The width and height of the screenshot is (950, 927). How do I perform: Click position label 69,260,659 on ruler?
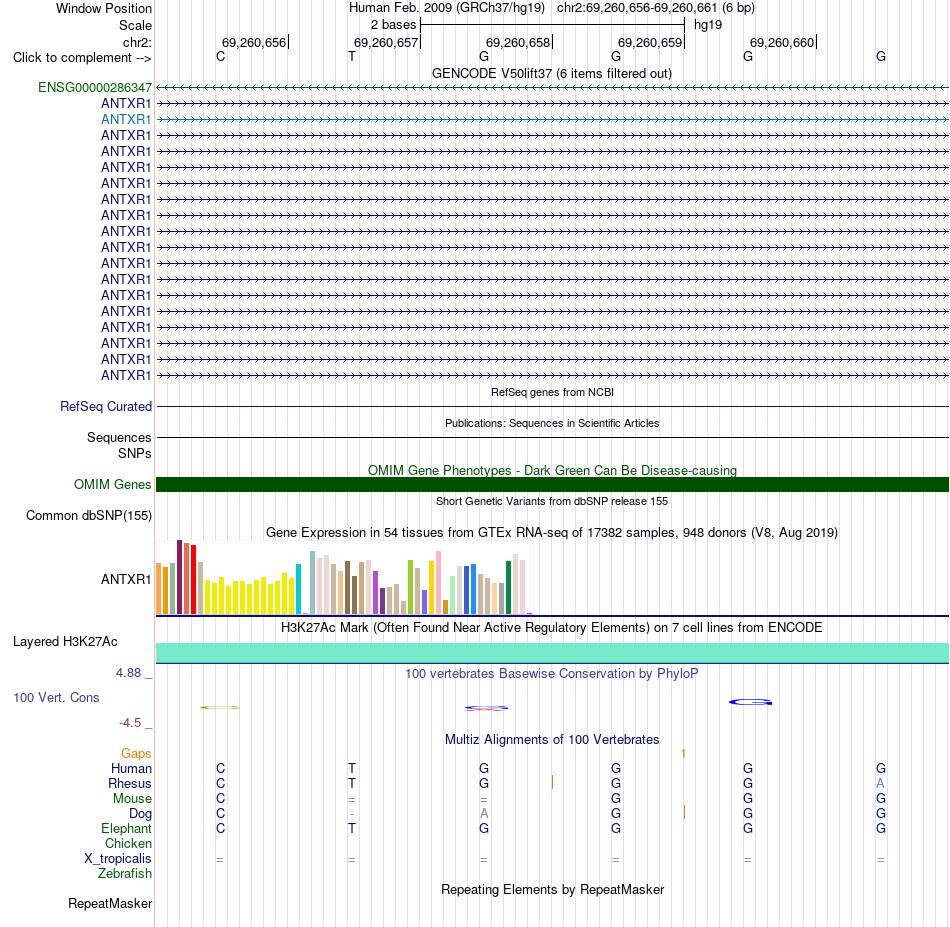(x=650, y=42)
